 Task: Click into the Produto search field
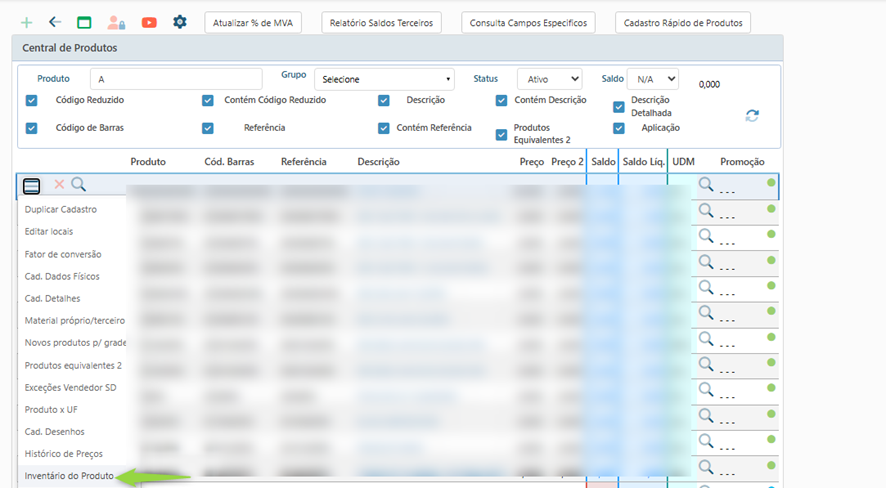pos(175,79)
